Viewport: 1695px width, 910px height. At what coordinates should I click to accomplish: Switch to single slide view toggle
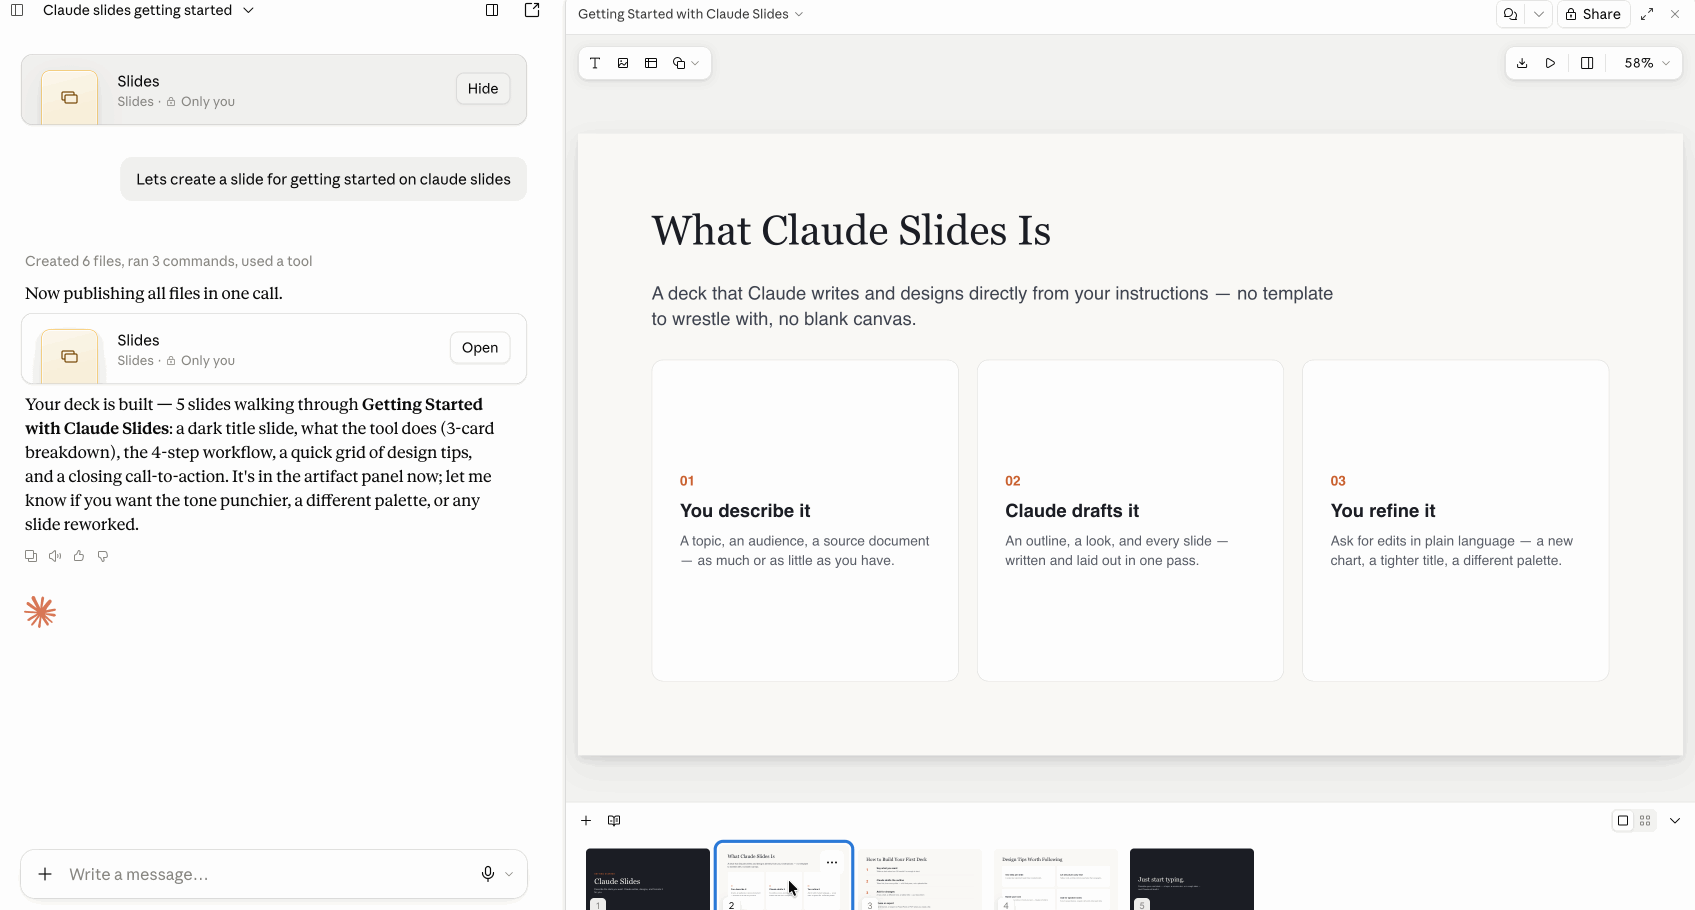[1623, 821]
